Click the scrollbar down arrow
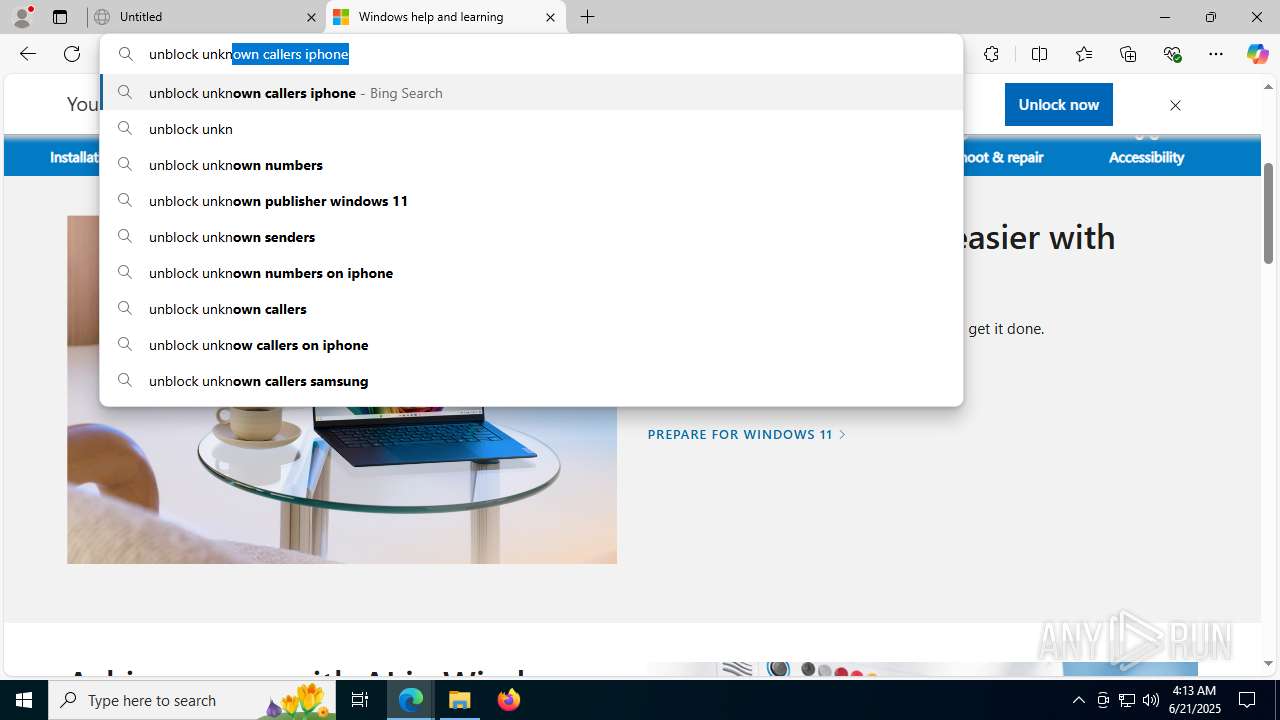The height and width of the screenshot is (720, 1280). 1268,663
